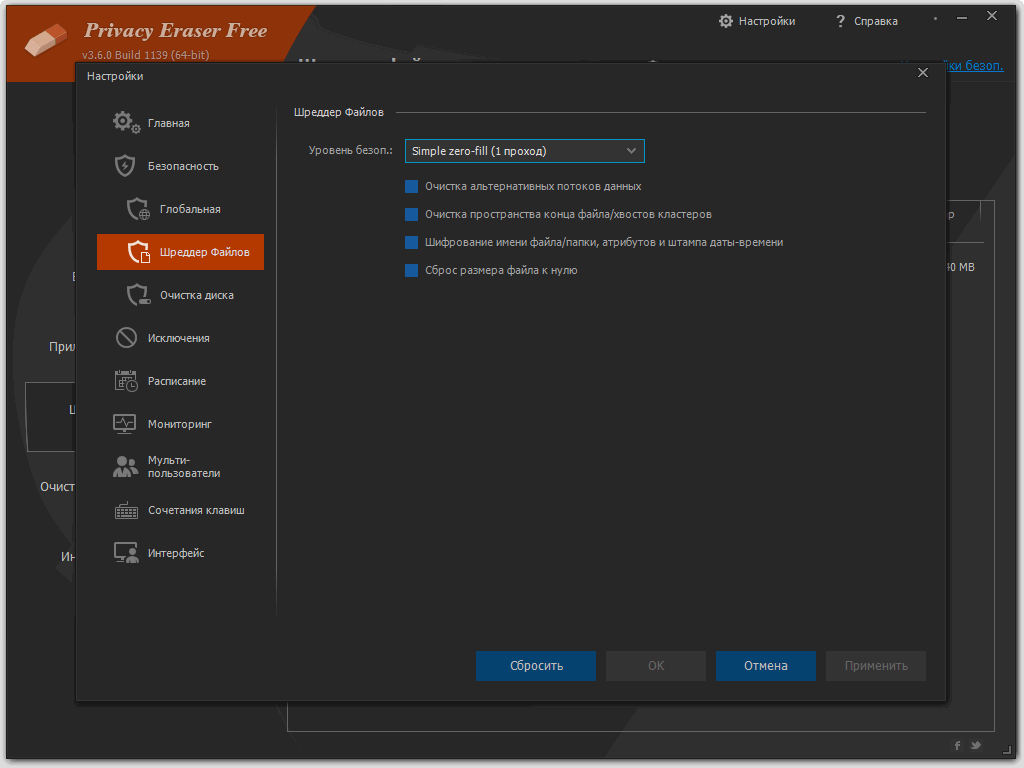This screenshot has width=1024, height=768.
Task: Minimize the Privacy Eraser main window
Action: [962, 18]
